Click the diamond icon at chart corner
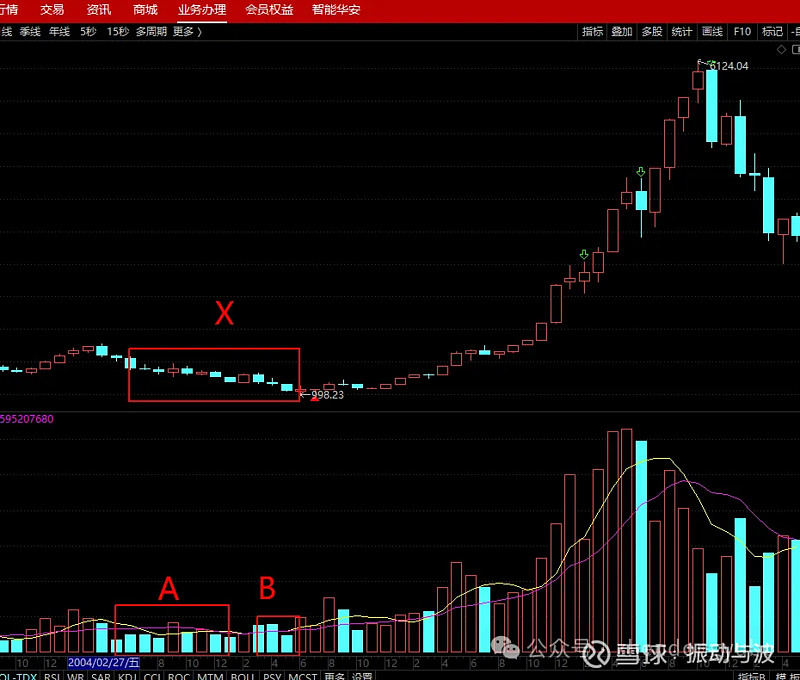This screenshot has width=800, height=680. 781,49
